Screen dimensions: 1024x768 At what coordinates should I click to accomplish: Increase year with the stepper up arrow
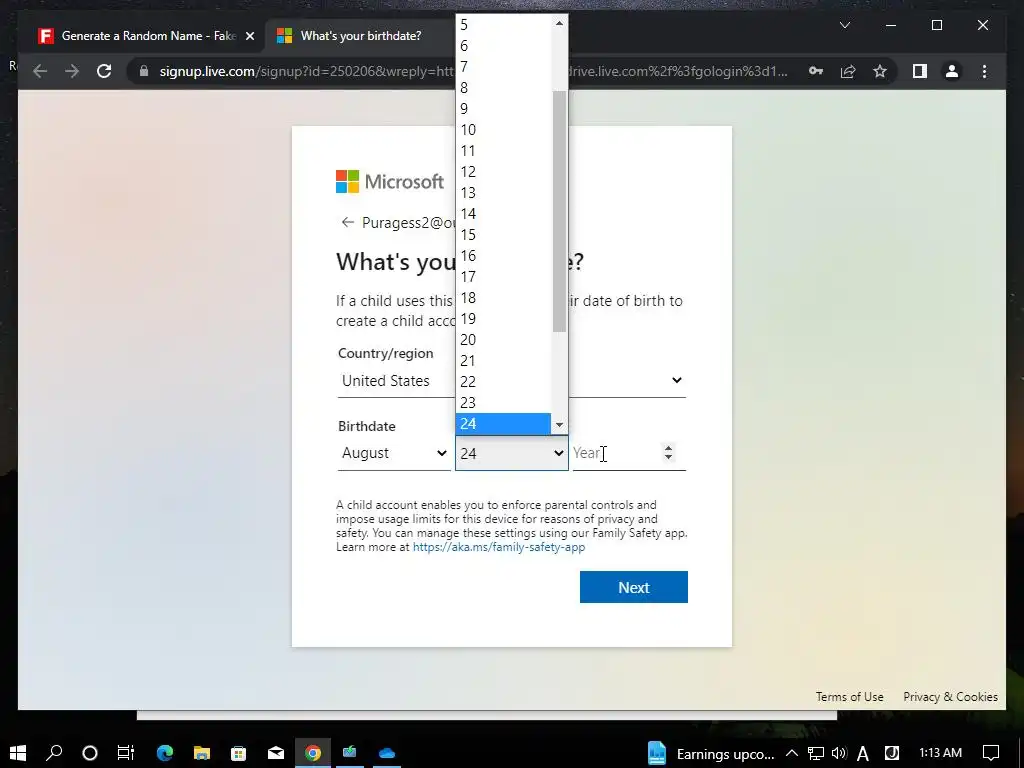coord(668,448)
